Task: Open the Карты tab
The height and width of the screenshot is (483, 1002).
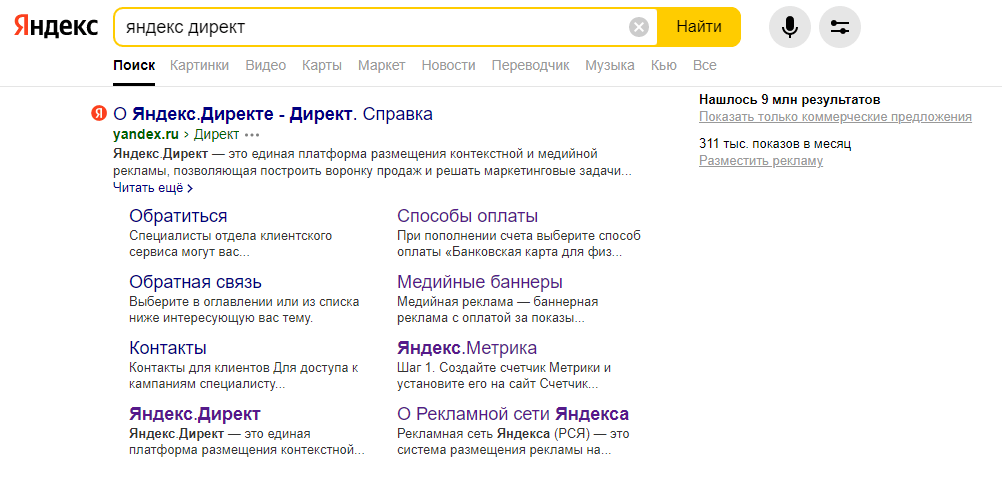Action: tap(322, 65)
